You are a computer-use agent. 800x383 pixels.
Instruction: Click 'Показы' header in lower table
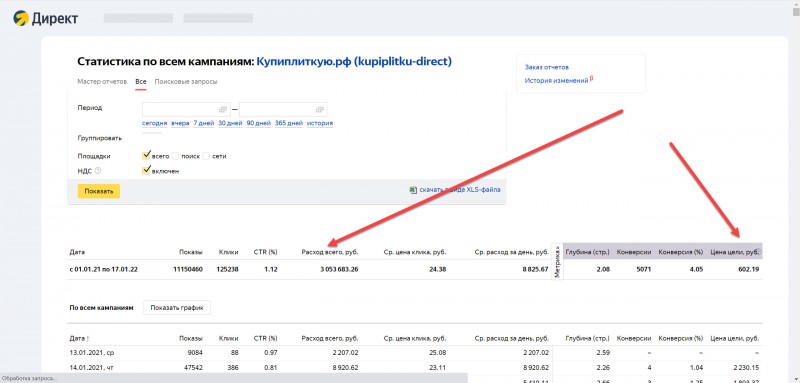coord(191,338)
